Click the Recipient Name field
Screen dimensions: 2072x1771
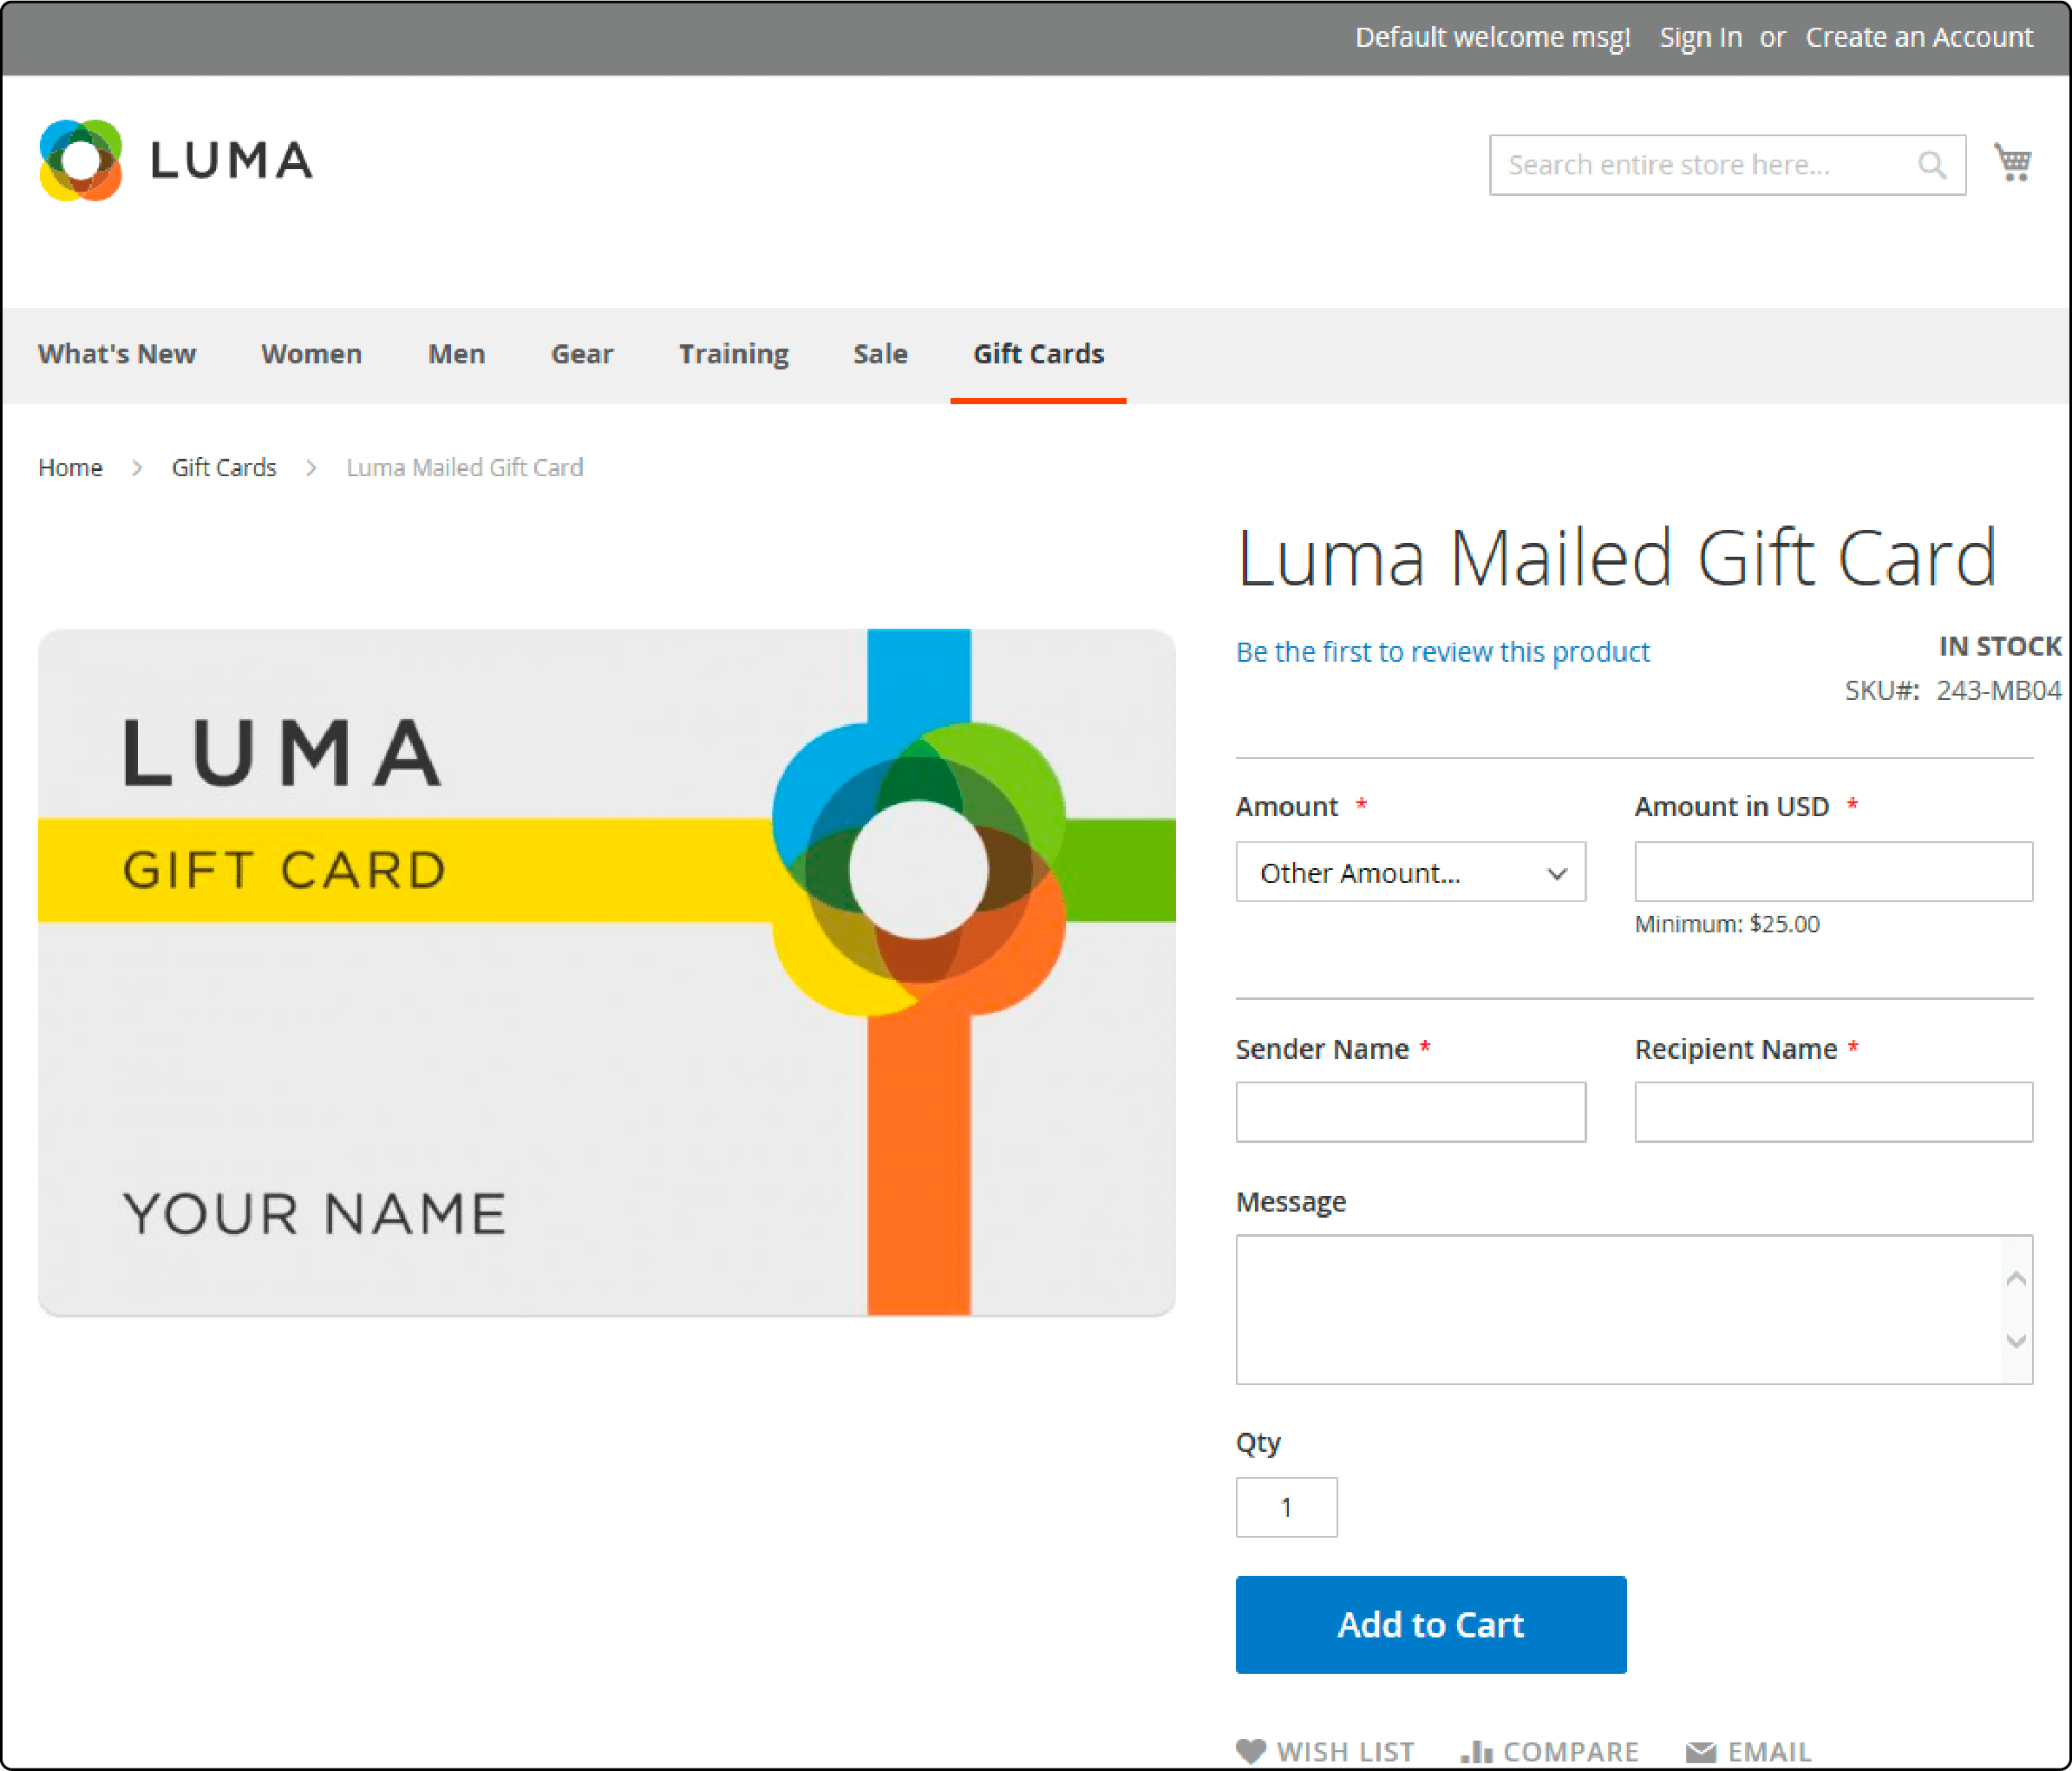(x=1833, y=1112)
